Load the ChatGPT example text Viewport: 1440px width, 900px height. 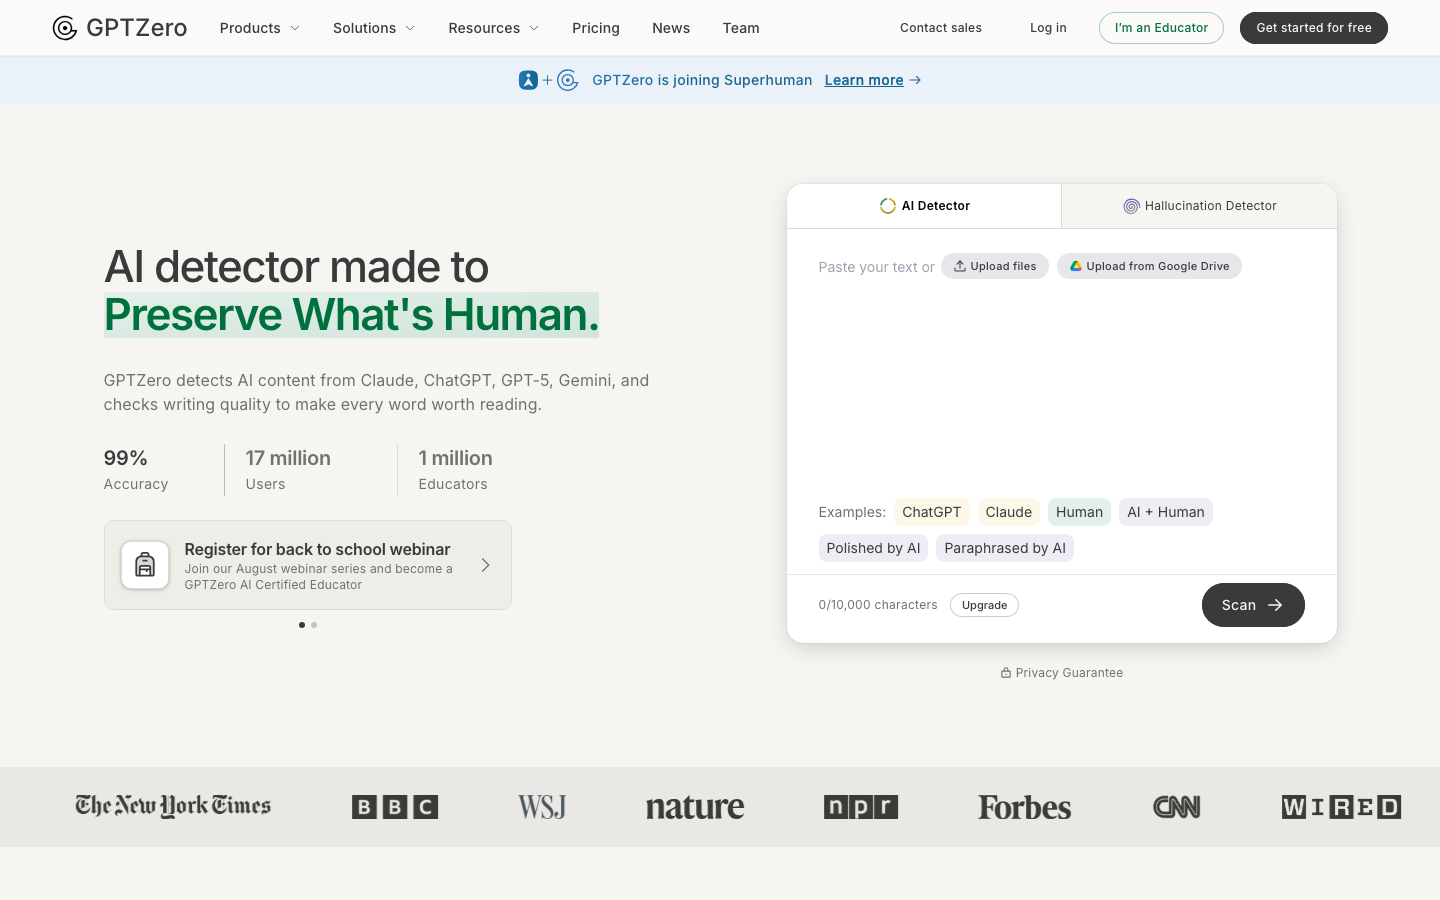[932, 512]
